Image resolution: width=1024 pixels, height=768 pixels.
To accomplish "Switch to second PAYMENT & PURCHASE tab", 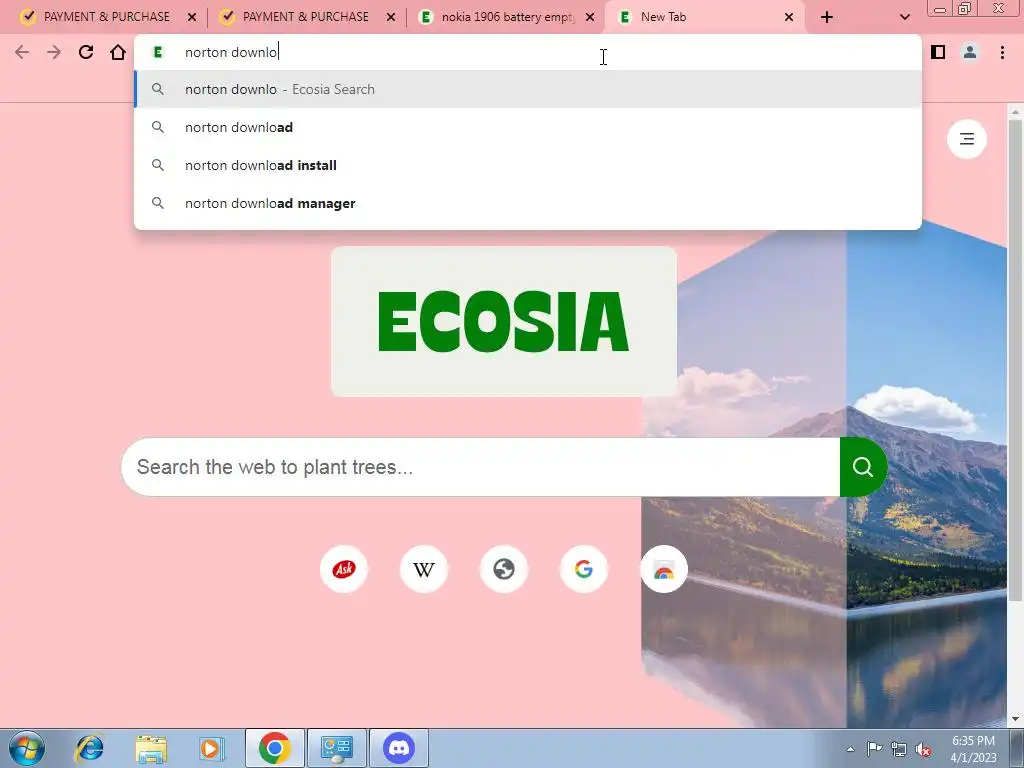I will click(307, 17).
